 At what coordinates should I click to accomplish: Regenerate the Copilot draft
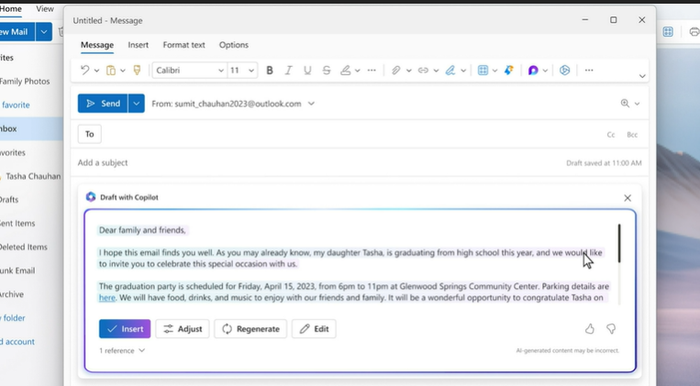250,329
